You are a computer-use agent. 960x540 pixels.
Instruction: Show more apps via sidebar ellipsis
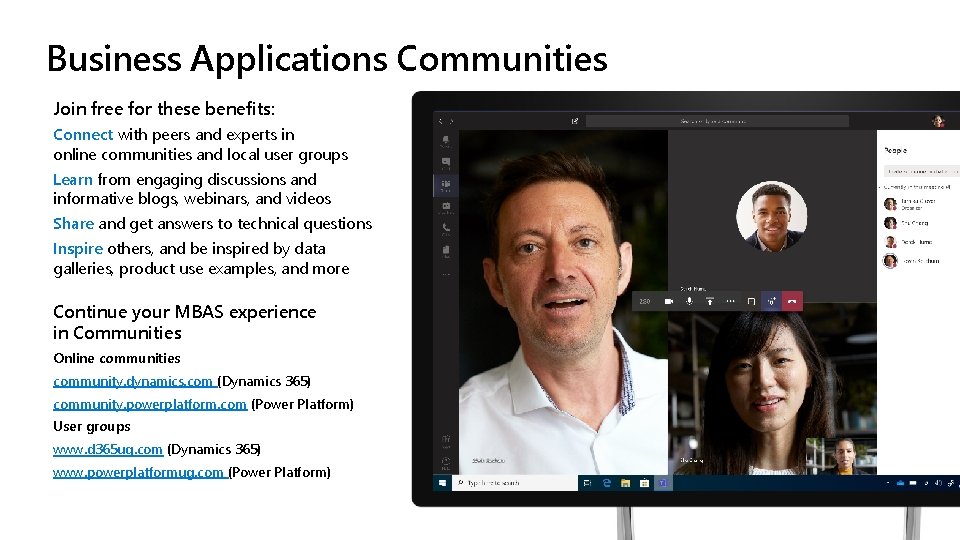446,274
